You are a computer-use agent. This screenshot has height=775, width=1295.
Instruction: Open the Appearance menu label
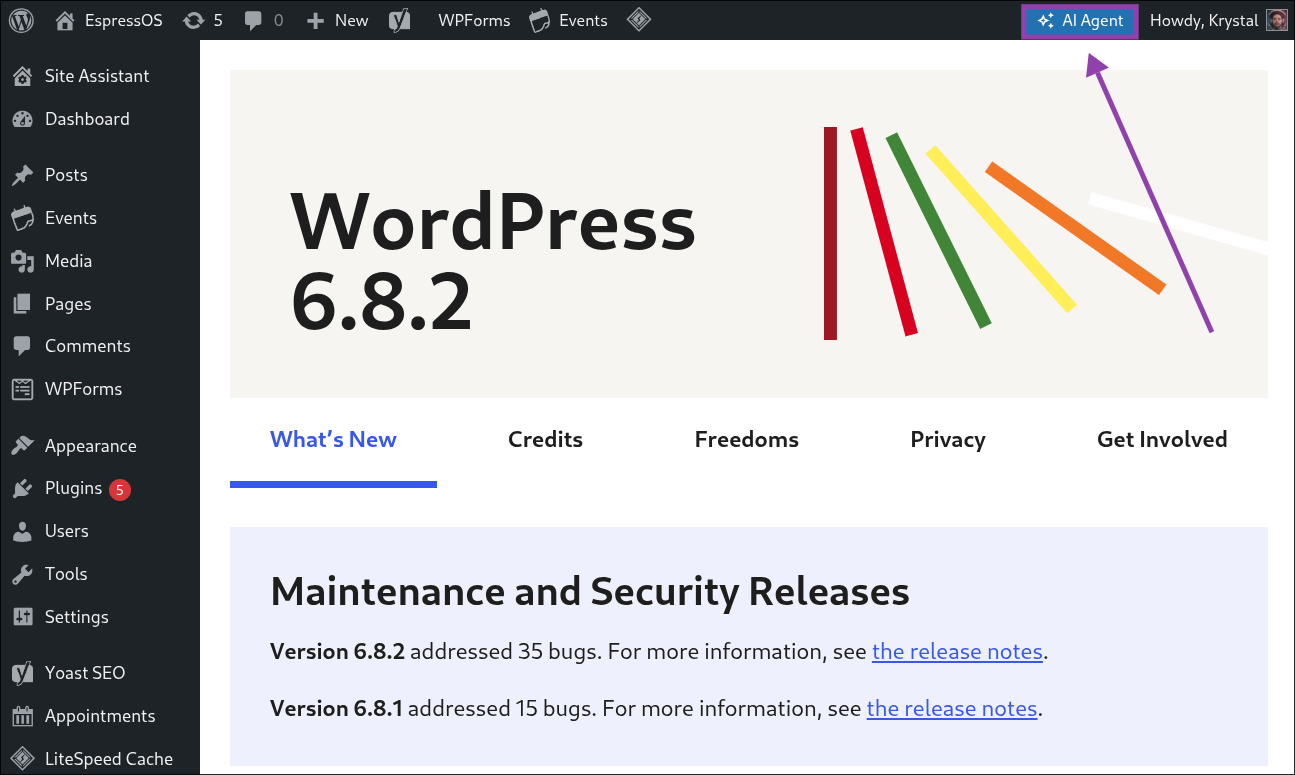coord(91,446)
